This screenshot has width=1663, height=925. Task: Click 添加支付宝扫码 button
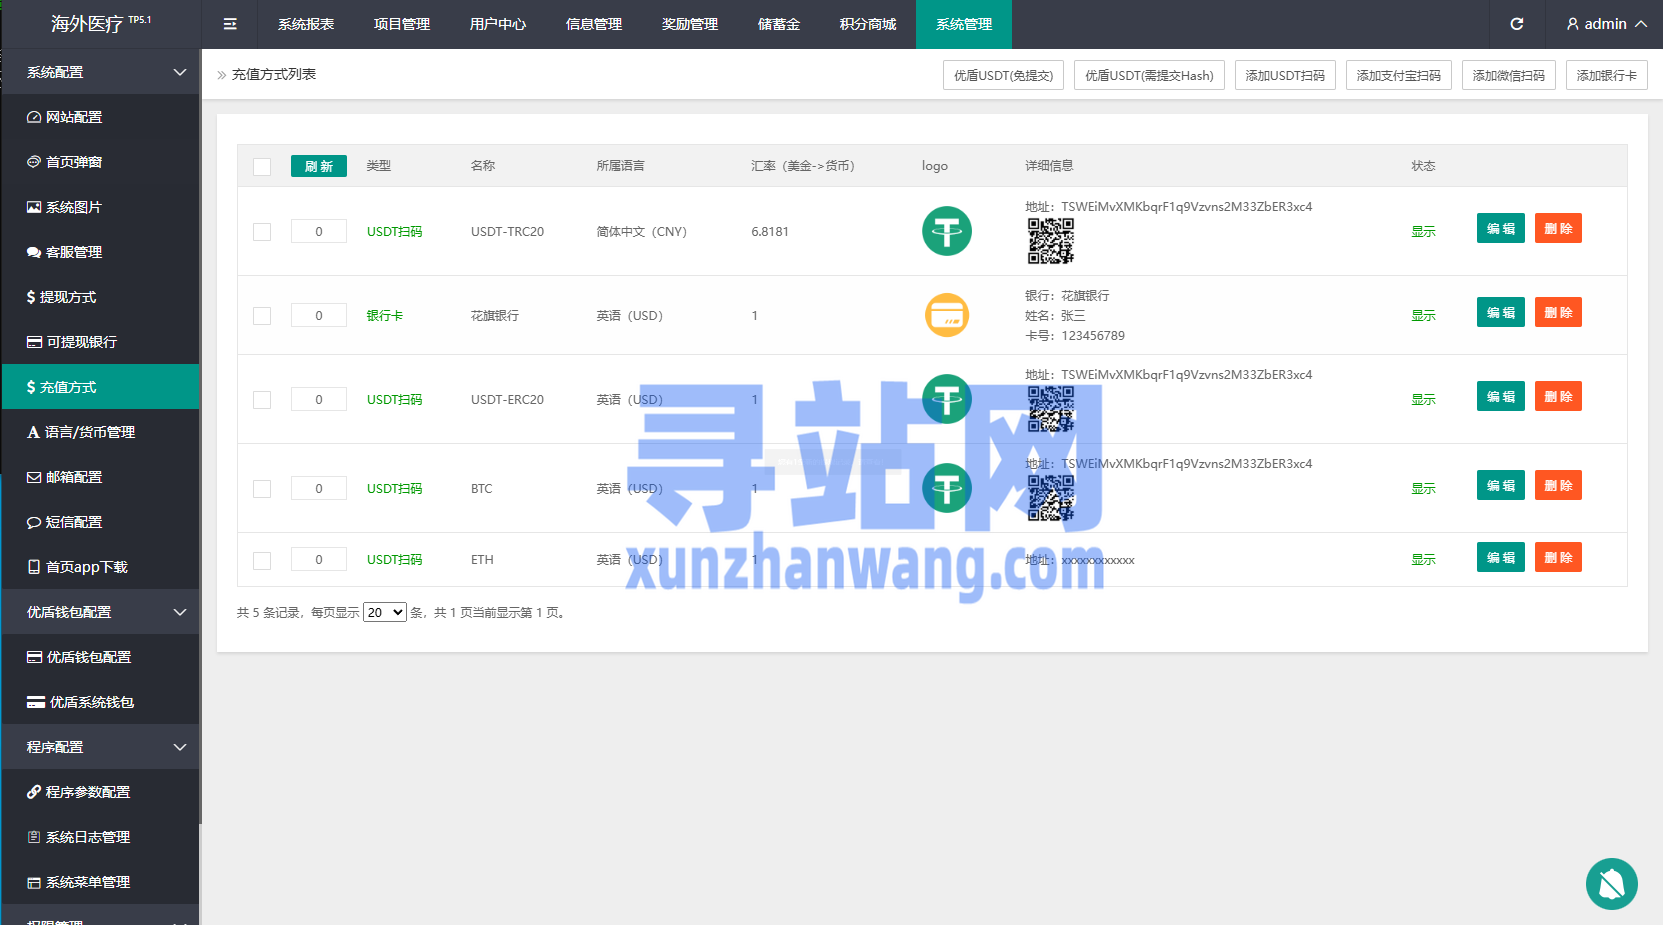point(1399,75)
